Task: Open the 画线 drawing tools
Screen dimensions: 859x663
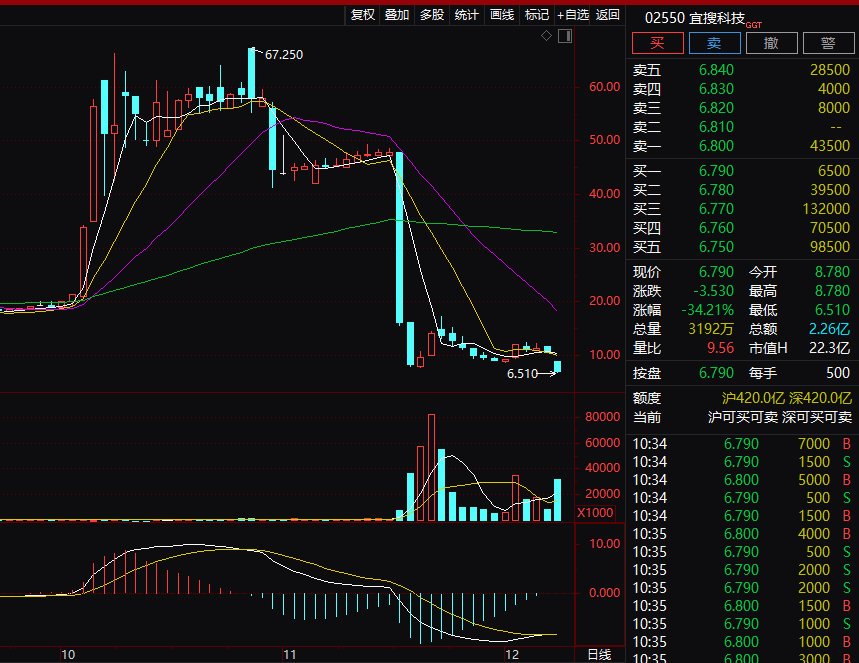Action: coord(501,14)
